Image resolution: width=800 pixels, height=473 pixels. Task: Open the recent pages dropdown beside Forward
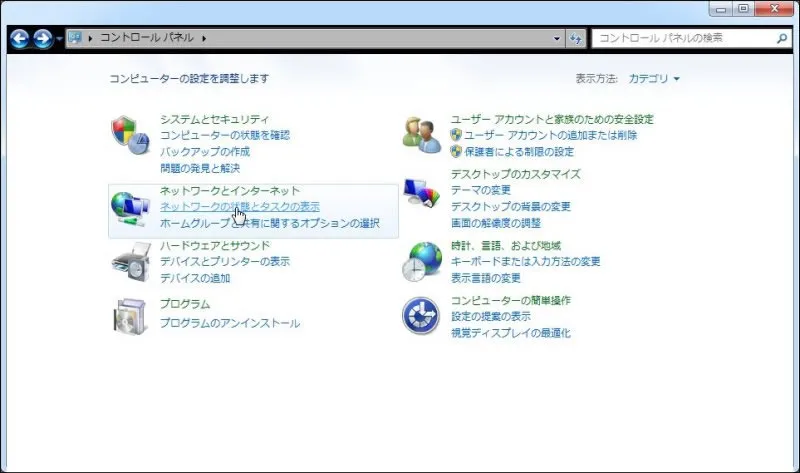tap(60, 39)
